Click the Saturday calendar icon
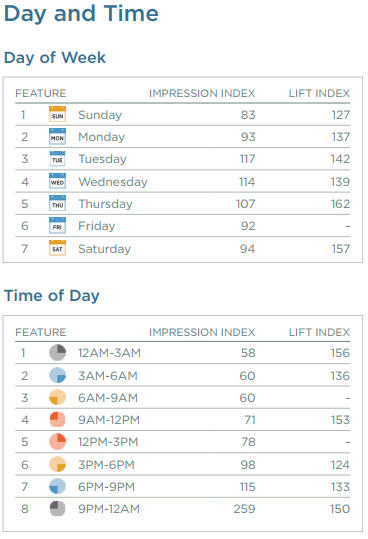368x539 pixels. [x=57, y=248]
